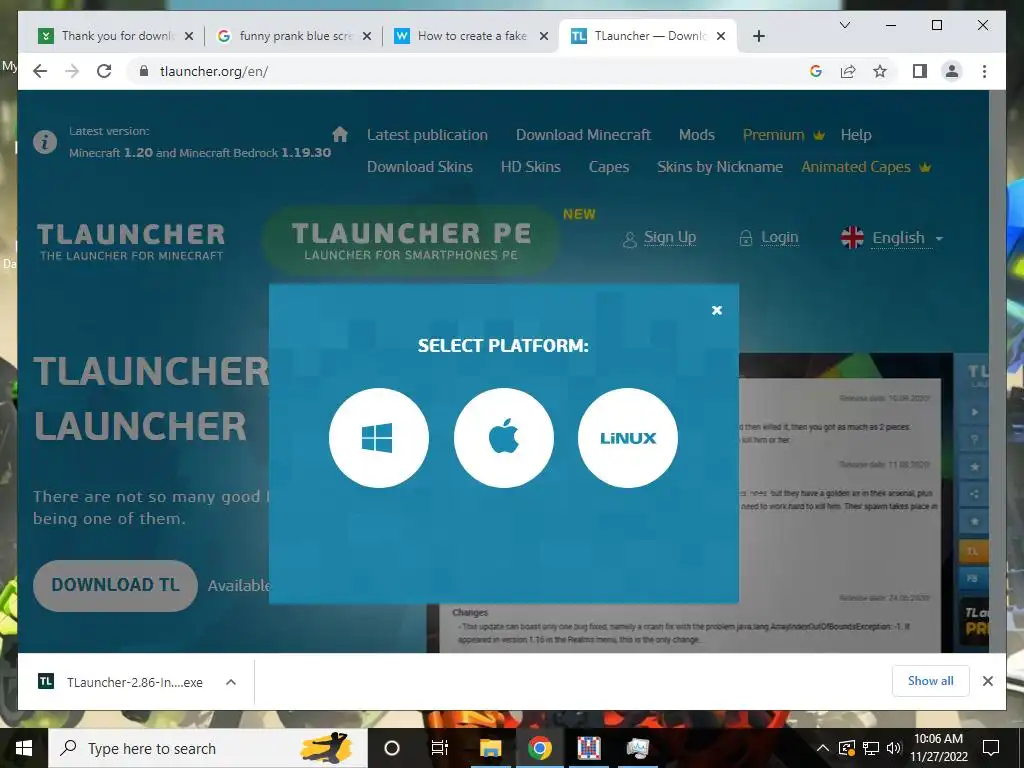Screen dimensions: 1024x768
Task: Click the Google icon in address bar
Action: 816,71
